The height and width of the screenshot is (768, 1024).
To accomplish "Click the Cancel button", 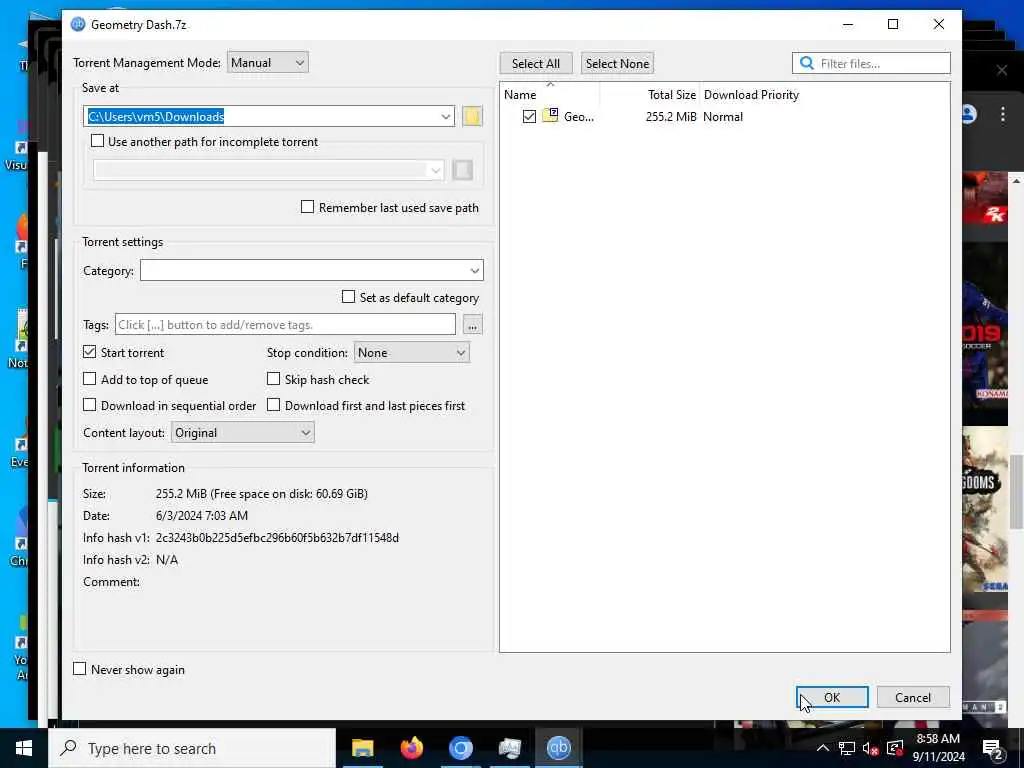I will tap(913, 697).
